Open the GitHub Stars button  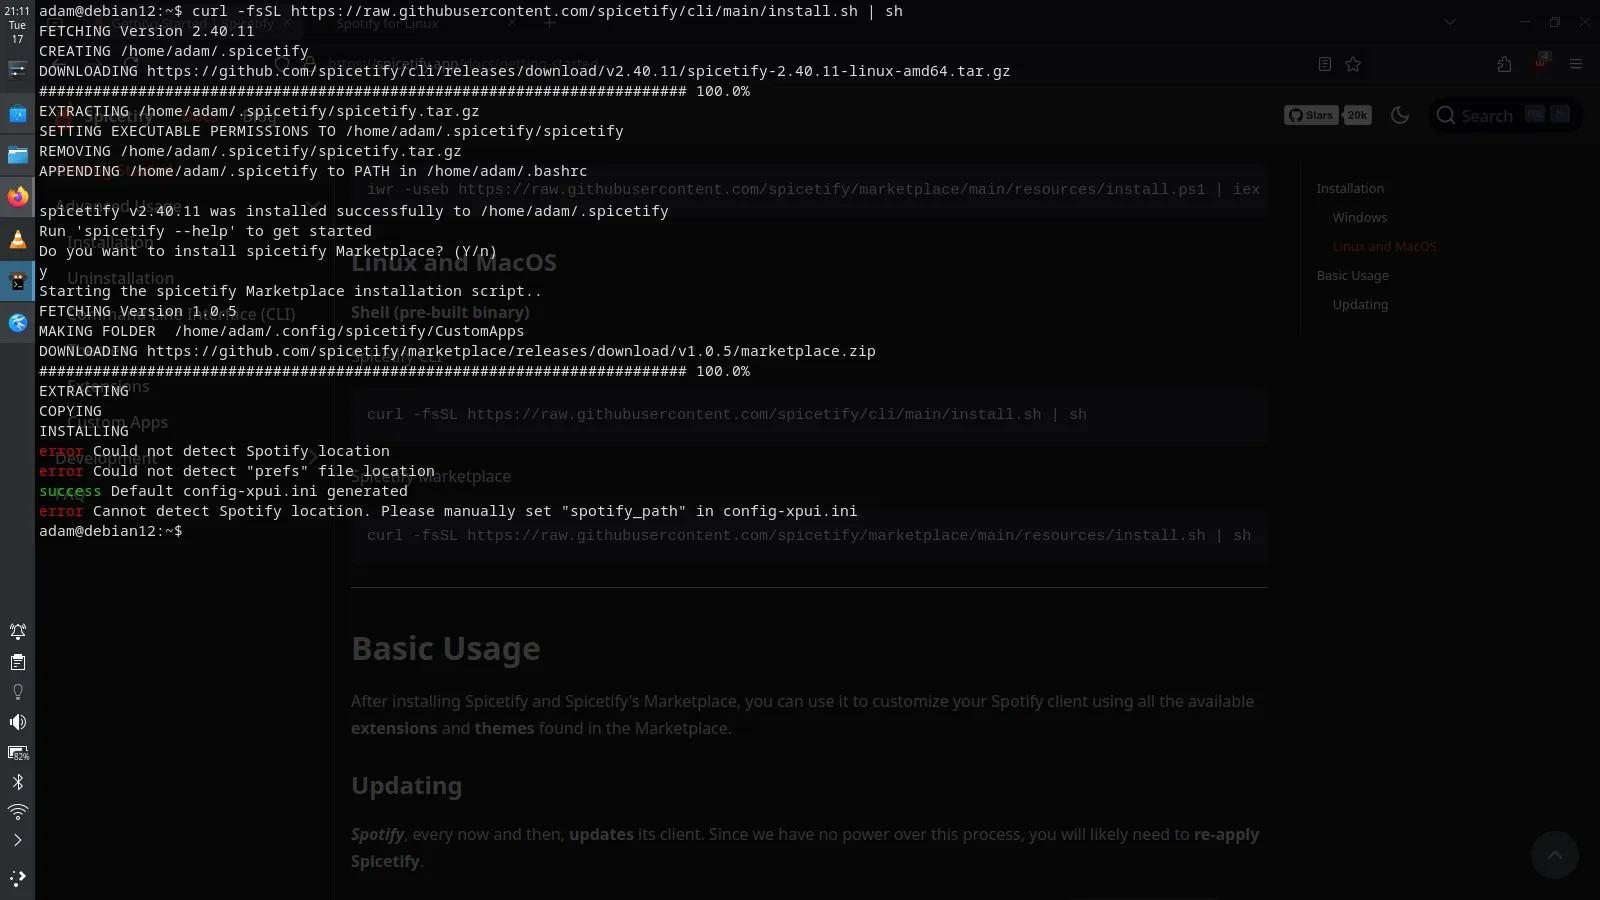(1311, 115)
